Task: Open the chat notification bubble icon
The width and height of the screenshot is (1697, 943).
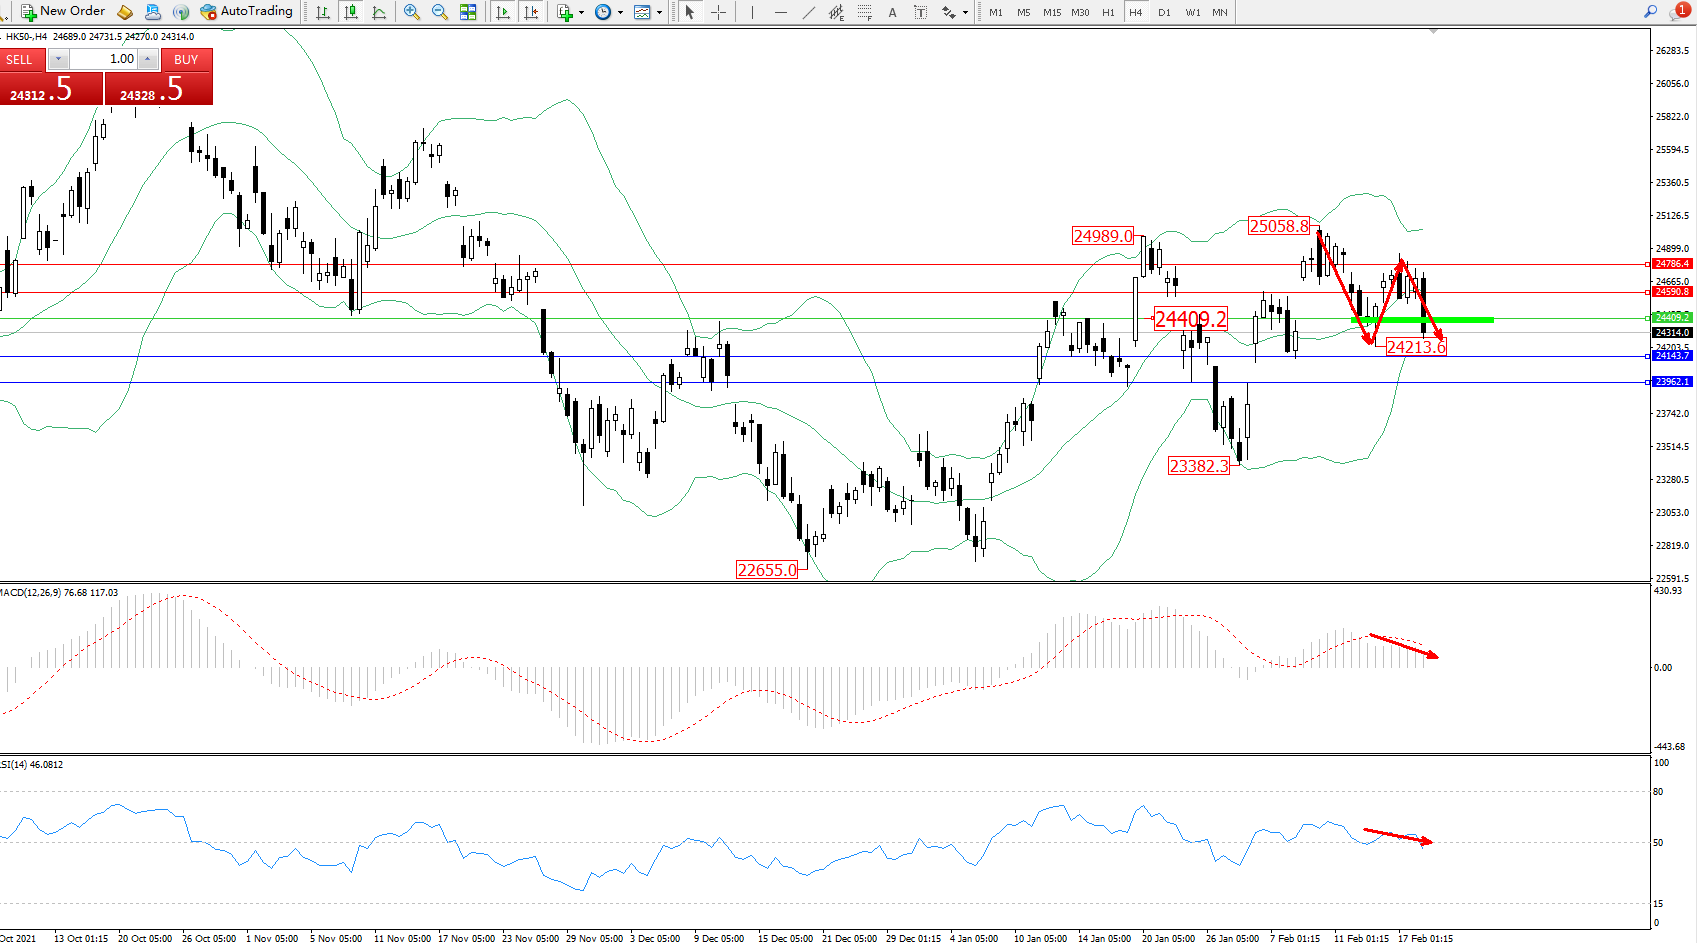Action: tap(1679, 12)
